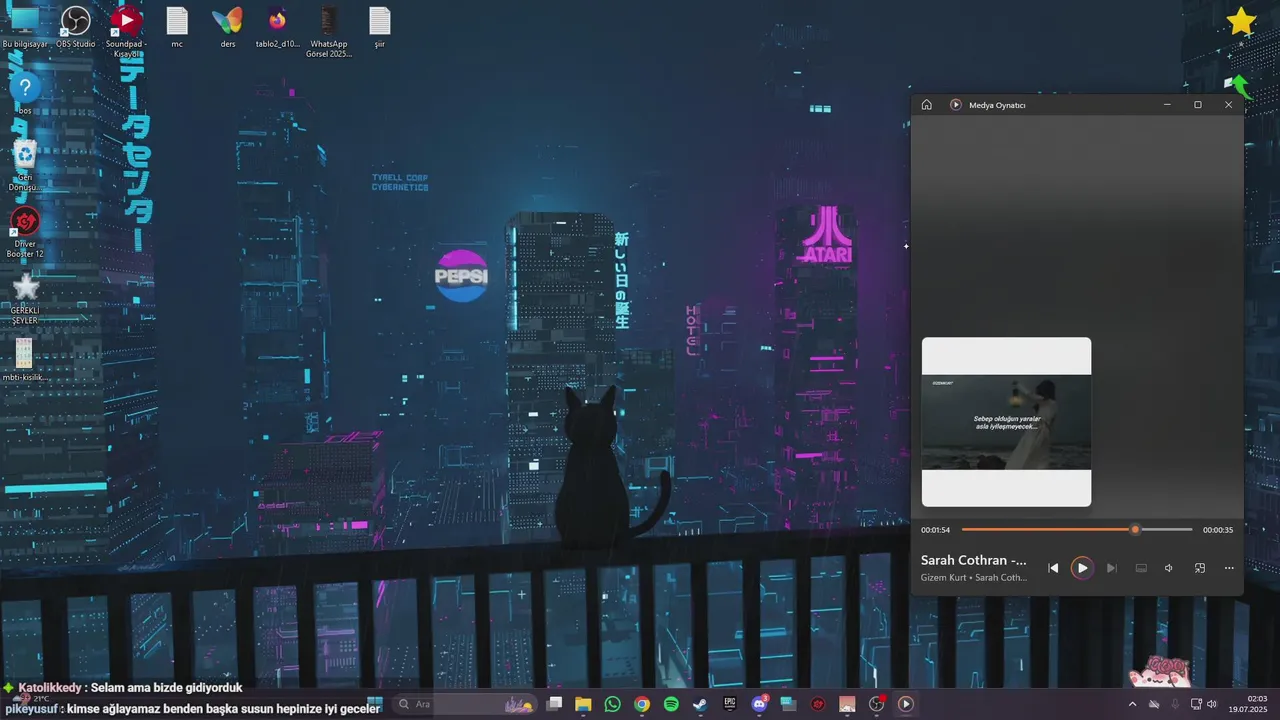Open the red circular app on taskbar
1280x720 pixels.
(x=818, y=704)
